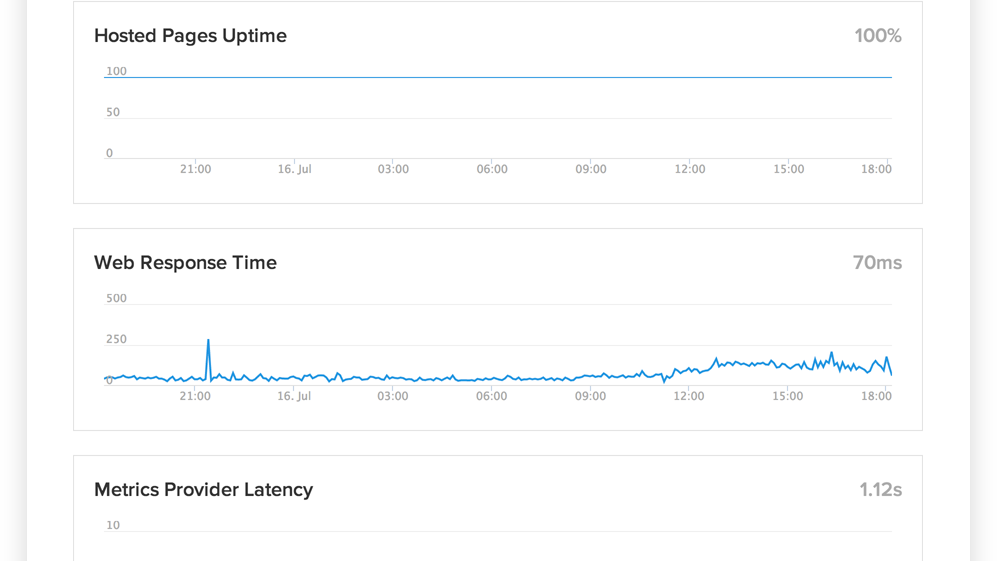The width and height of the screenshot is (997, 561).
Task: Click the 70ms response time value
Action: pos(877,263)
